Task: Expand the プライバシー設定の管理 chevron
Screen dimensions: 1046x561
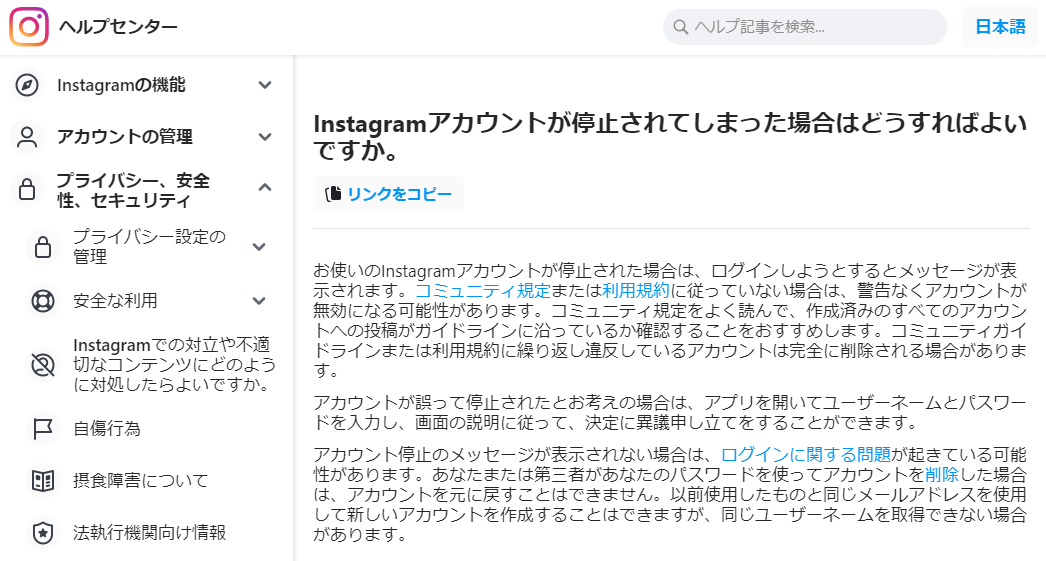Action: point(259,247)
